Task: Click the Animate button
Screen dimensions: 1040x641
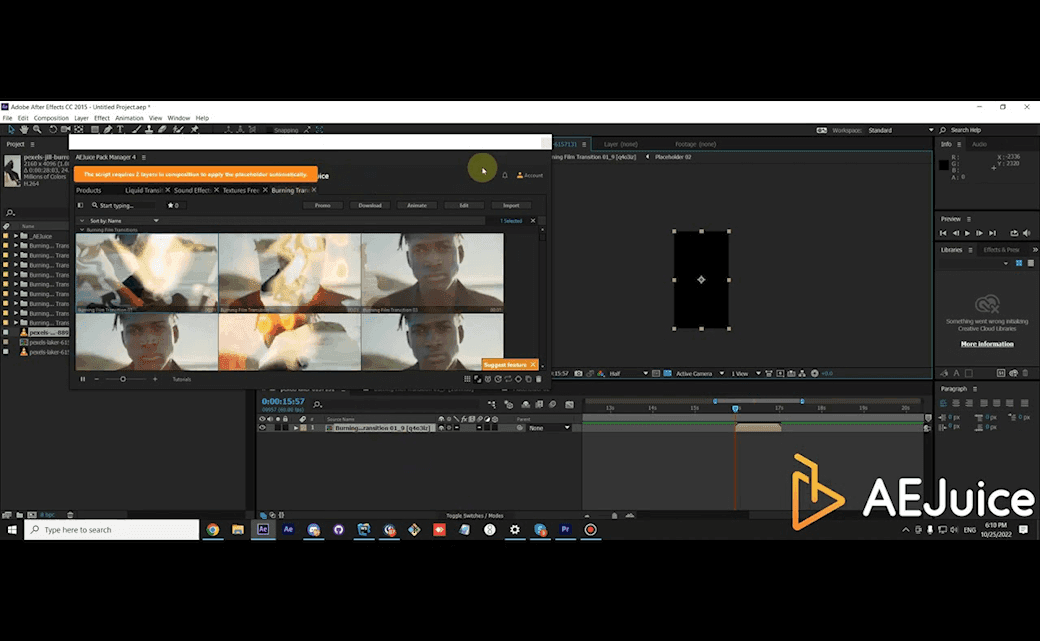Action: click(x=417, y=206)
